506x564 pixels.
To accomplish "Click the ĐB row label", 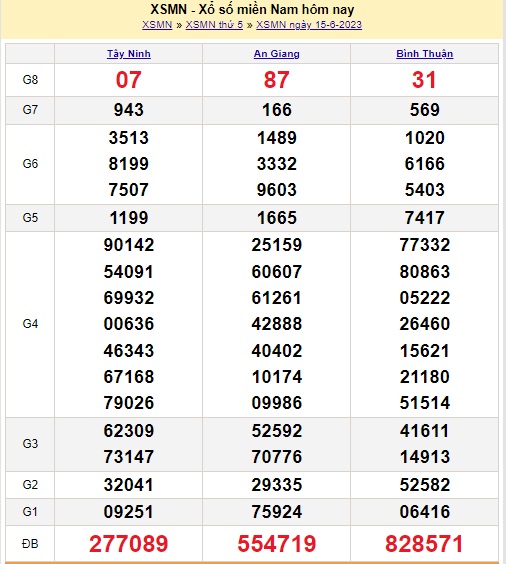I will coord(30,543).
